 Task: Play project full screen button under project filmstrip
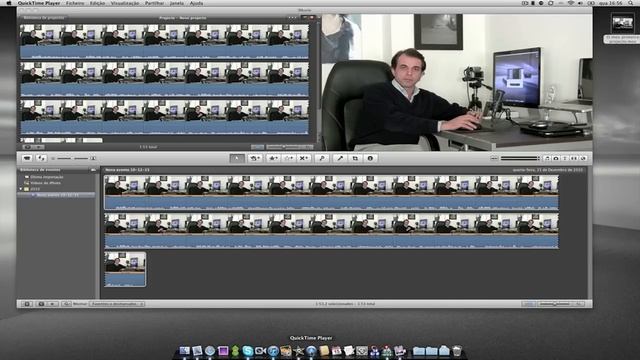(x=27, y=147)
